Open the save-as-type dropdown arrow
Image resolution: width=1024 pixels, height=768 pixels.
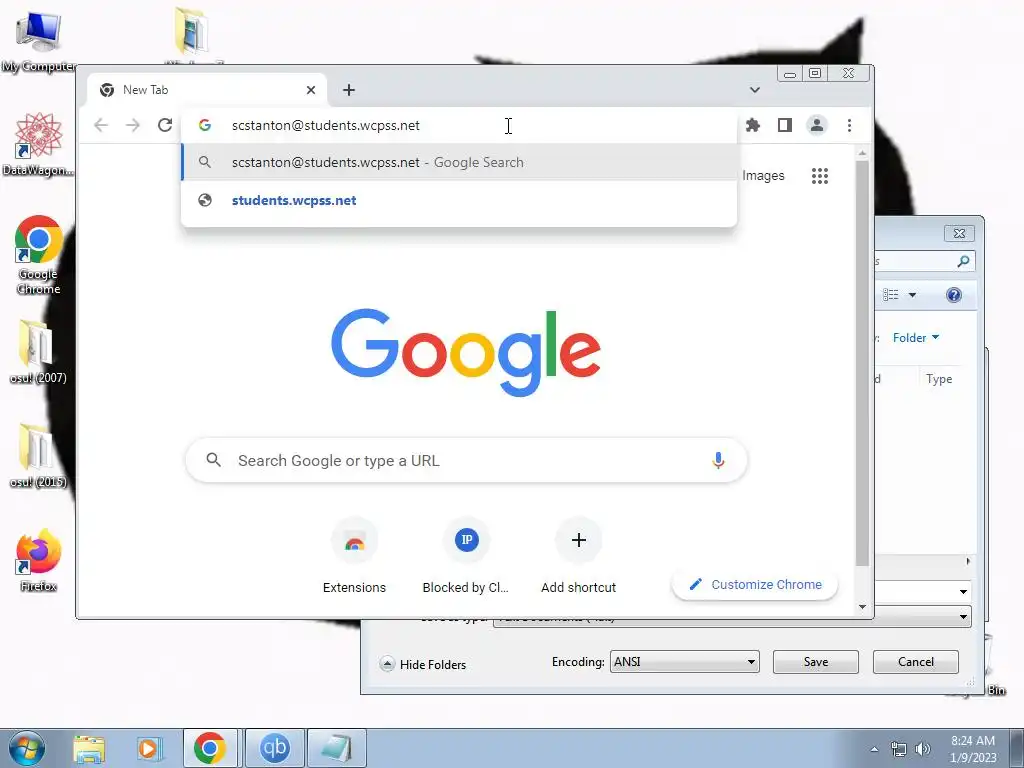[963, 616]
